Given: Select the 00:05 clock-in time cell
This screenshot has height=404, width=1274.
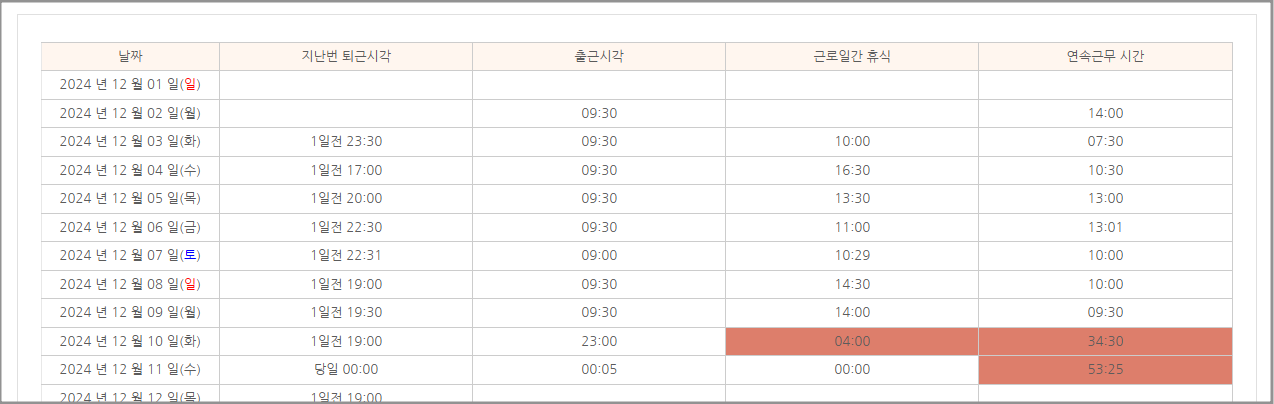Looking at the screenshot, I should point(599,370).
